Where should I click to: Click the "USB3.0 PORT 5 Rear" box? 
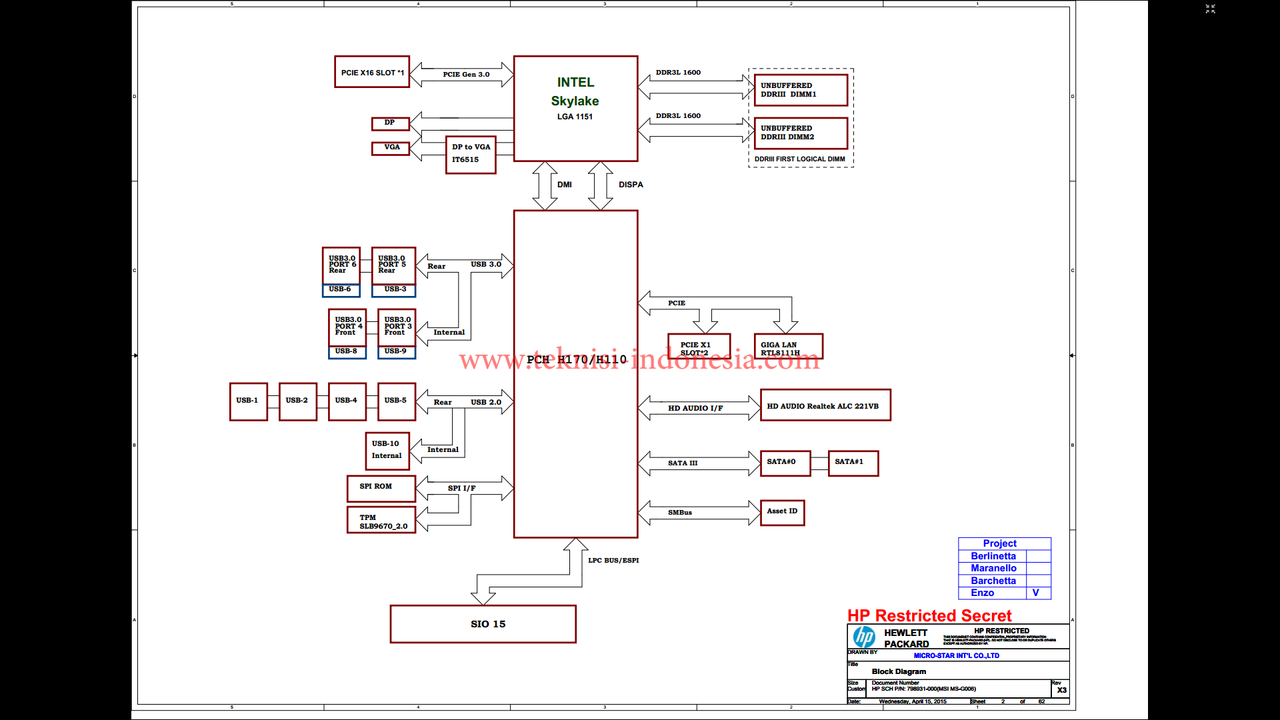coord(393,265)
